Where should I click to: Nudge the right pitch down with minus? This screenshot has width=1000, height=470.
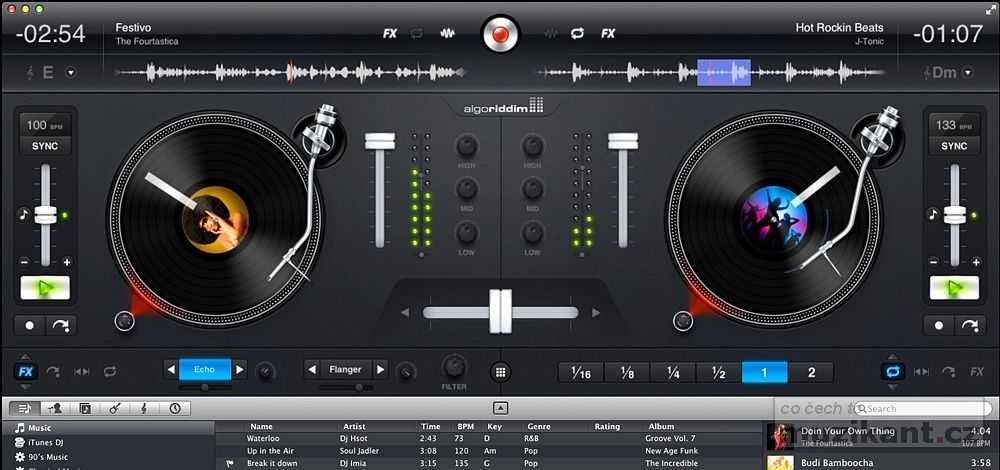point(933,261)
